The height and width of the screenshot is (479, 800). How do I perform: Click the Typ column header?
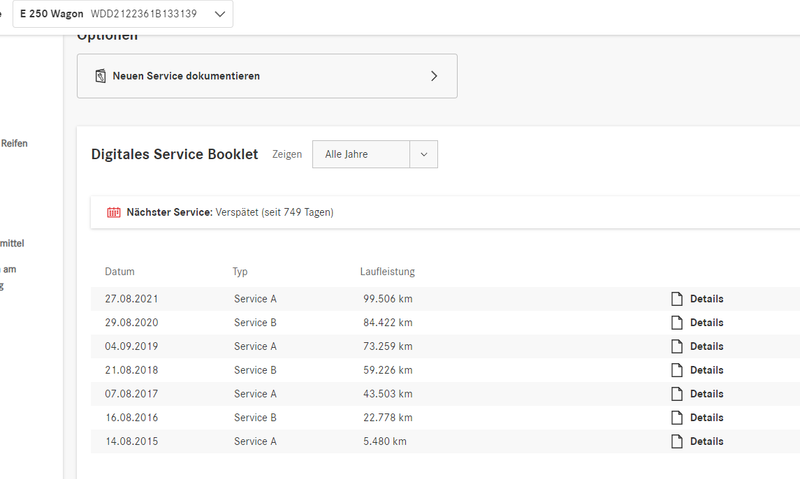click(240, 271)
